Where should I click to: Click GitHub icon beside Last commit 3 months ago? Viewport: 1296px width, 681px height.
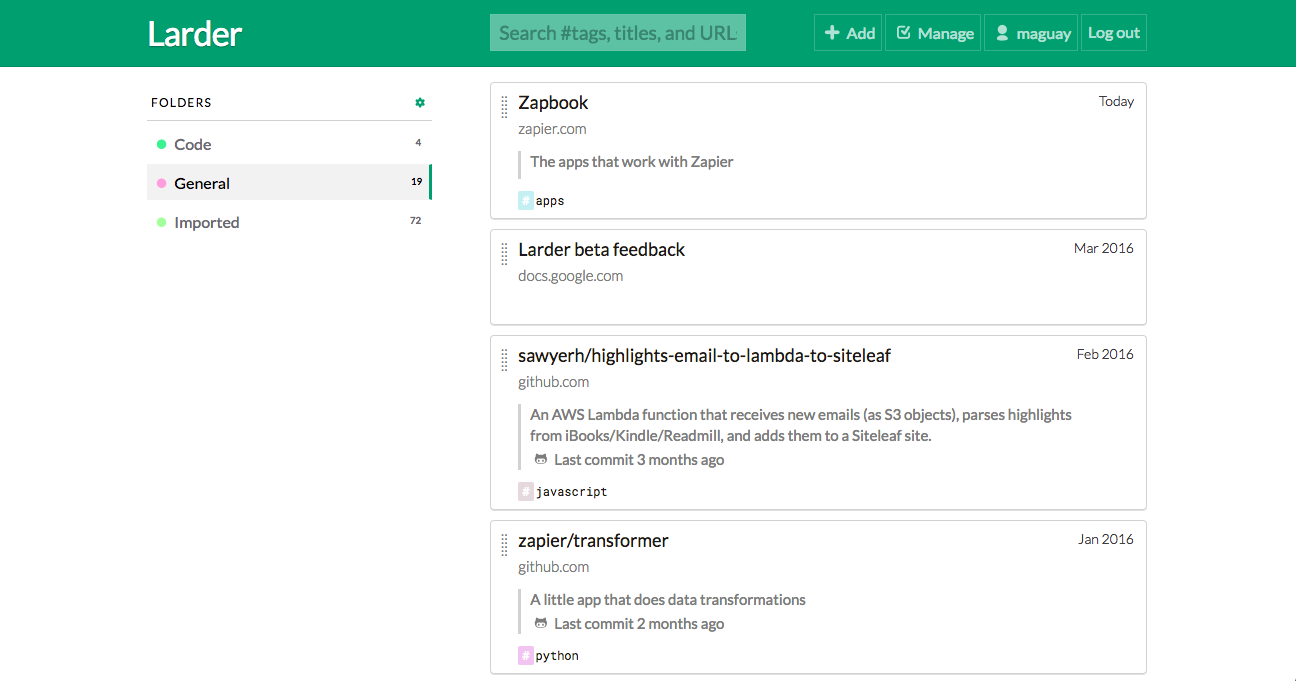point(541,459)
